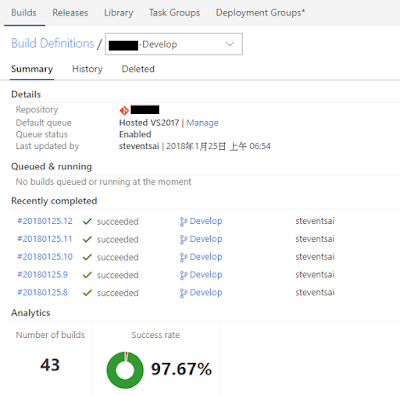Image resolution: width=400 pixels, height=395 pixels.
Task: Click branch icon on build #20180125.12 row
Action: (x=183, y=222)
